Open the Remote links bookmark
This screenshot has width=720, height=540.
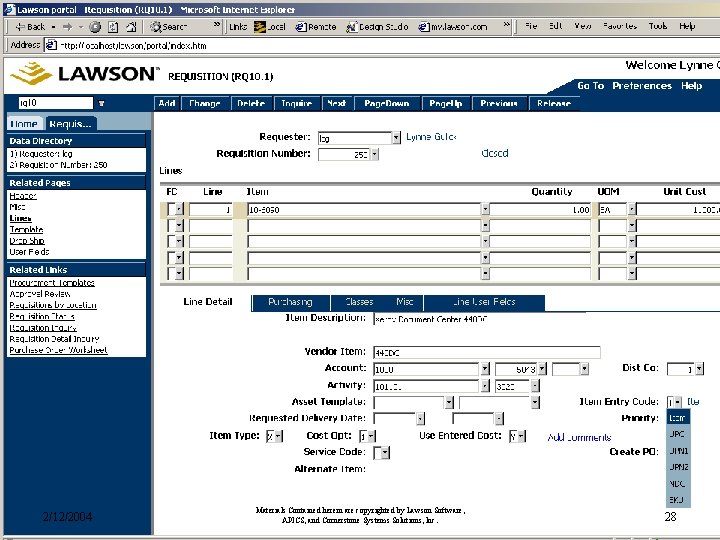click(x=316, y=27)
